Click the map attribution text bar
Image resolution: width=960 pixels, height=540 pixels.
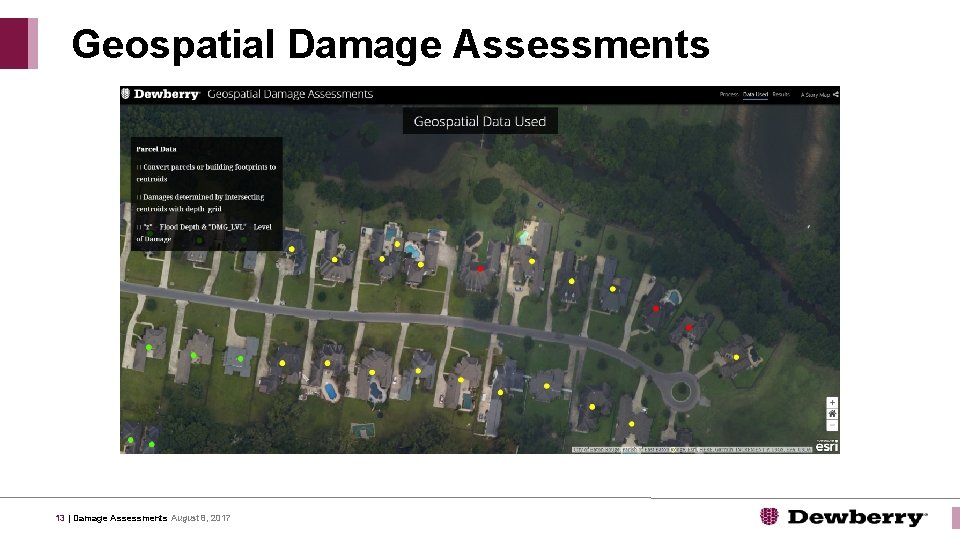tap(692, 449)
